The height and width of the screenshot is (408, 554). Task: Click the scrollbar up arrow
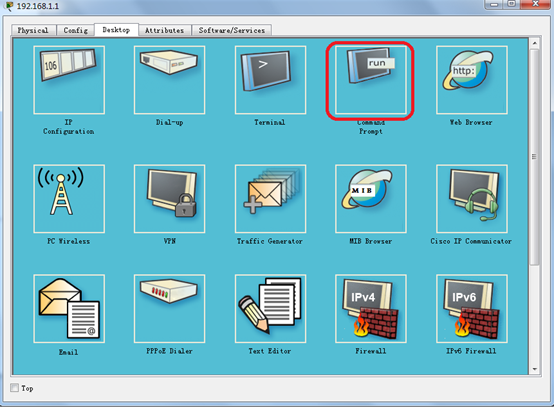click(535, 43)
